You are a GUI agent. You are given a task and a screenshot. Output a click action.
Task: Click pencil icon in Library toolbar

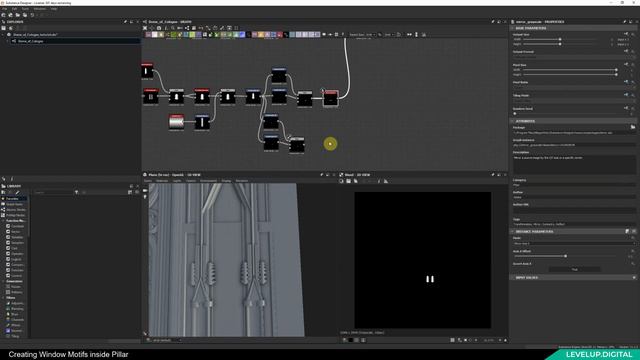17,192
